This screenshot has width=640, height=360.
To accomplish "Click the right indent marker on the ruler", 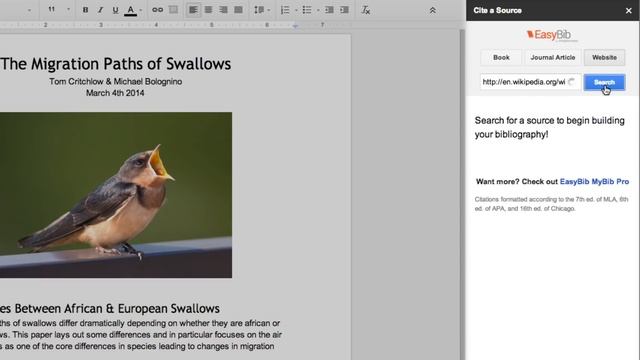I will (295, 26).
